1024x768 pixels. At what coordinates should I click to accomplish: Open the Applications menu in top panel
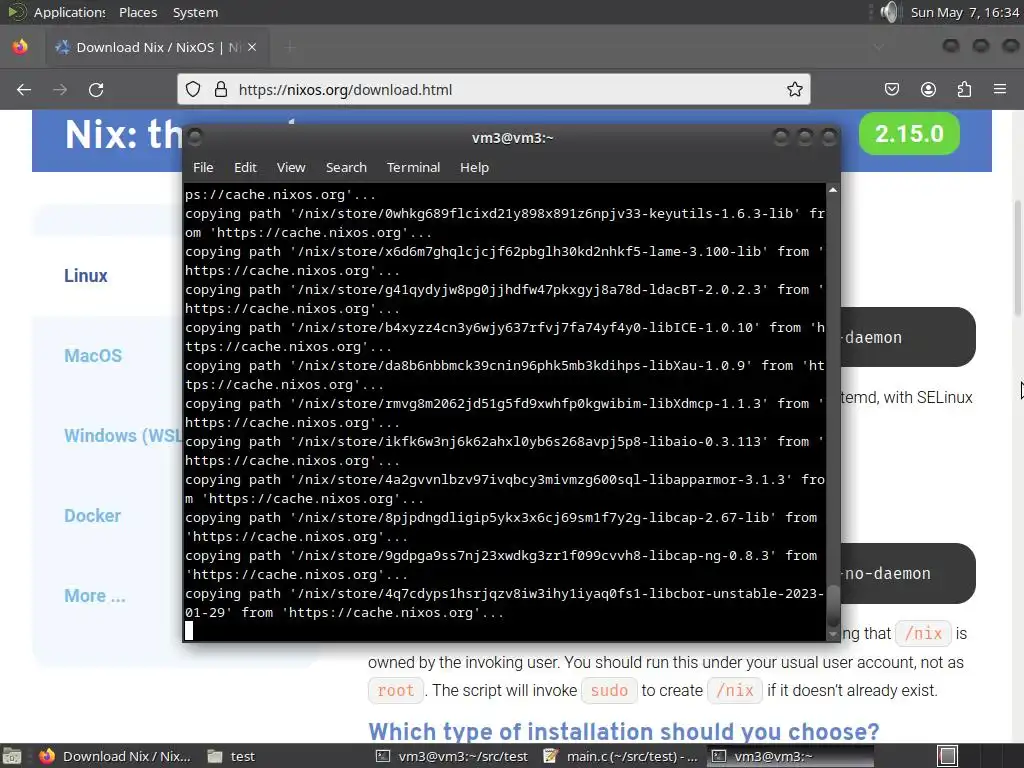[x=69, y=12]
